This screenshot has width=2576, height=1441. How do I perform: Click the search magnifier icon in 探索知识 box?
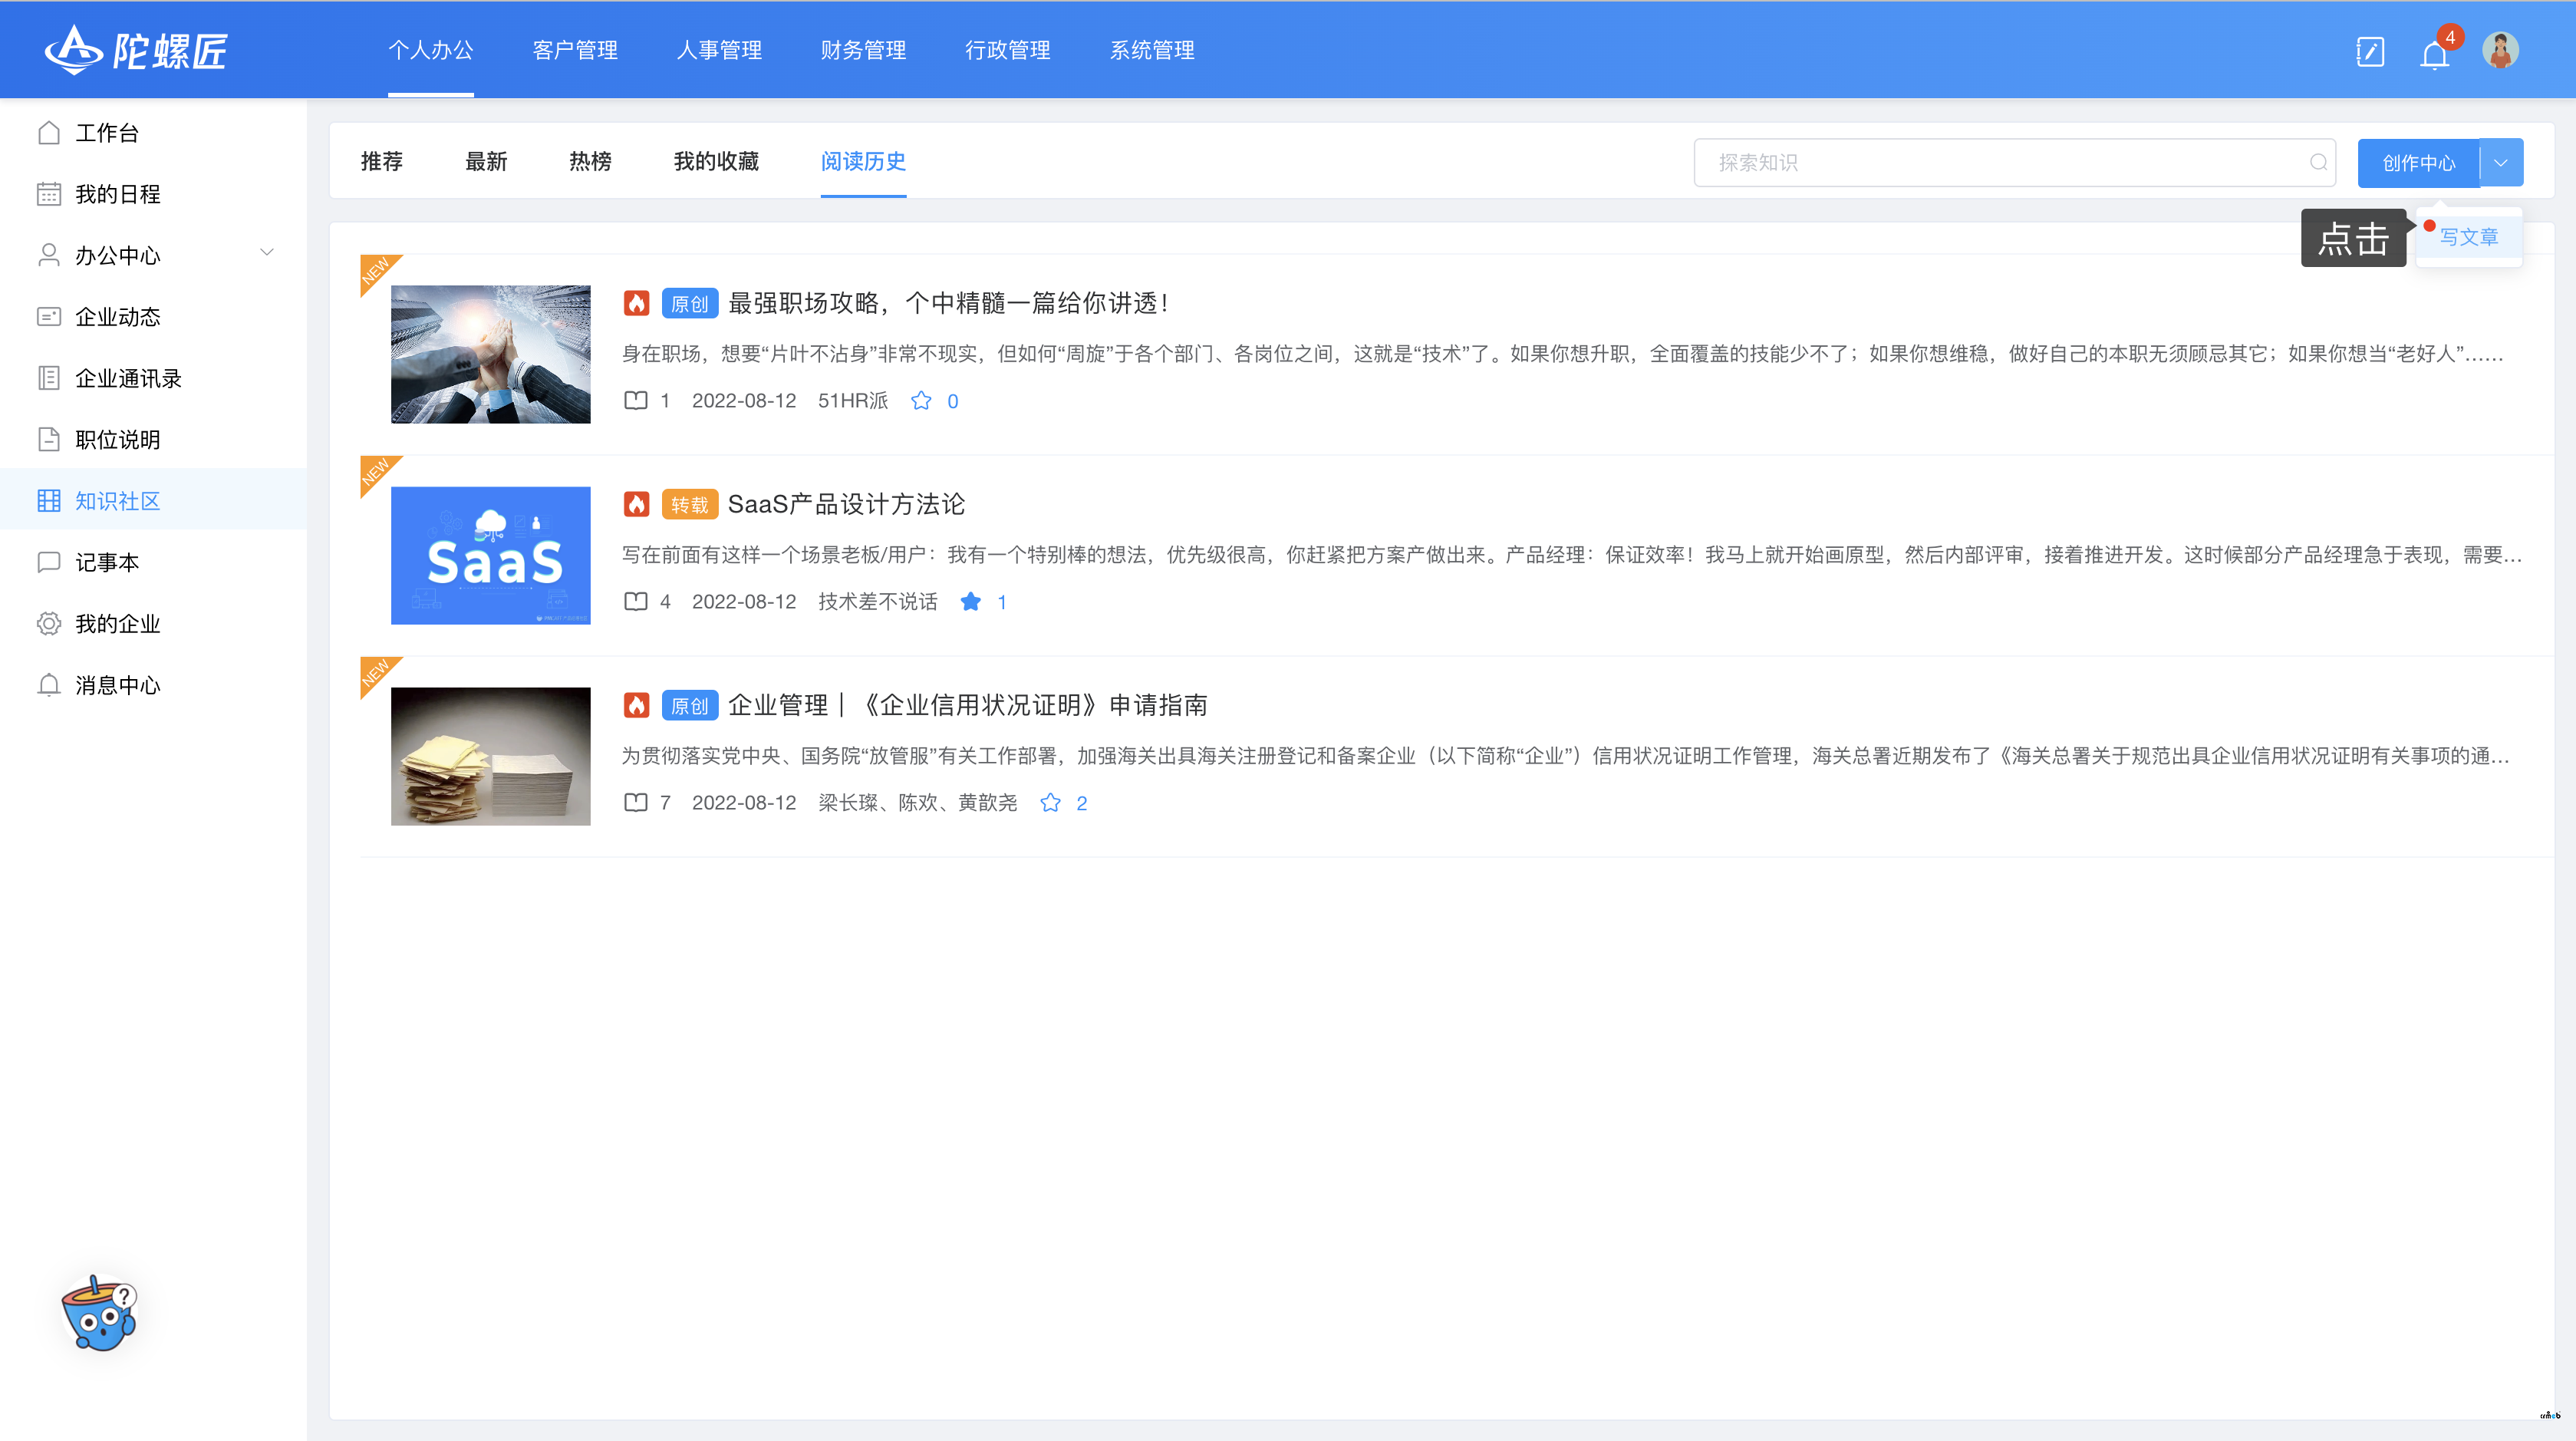coord(2318,162)
